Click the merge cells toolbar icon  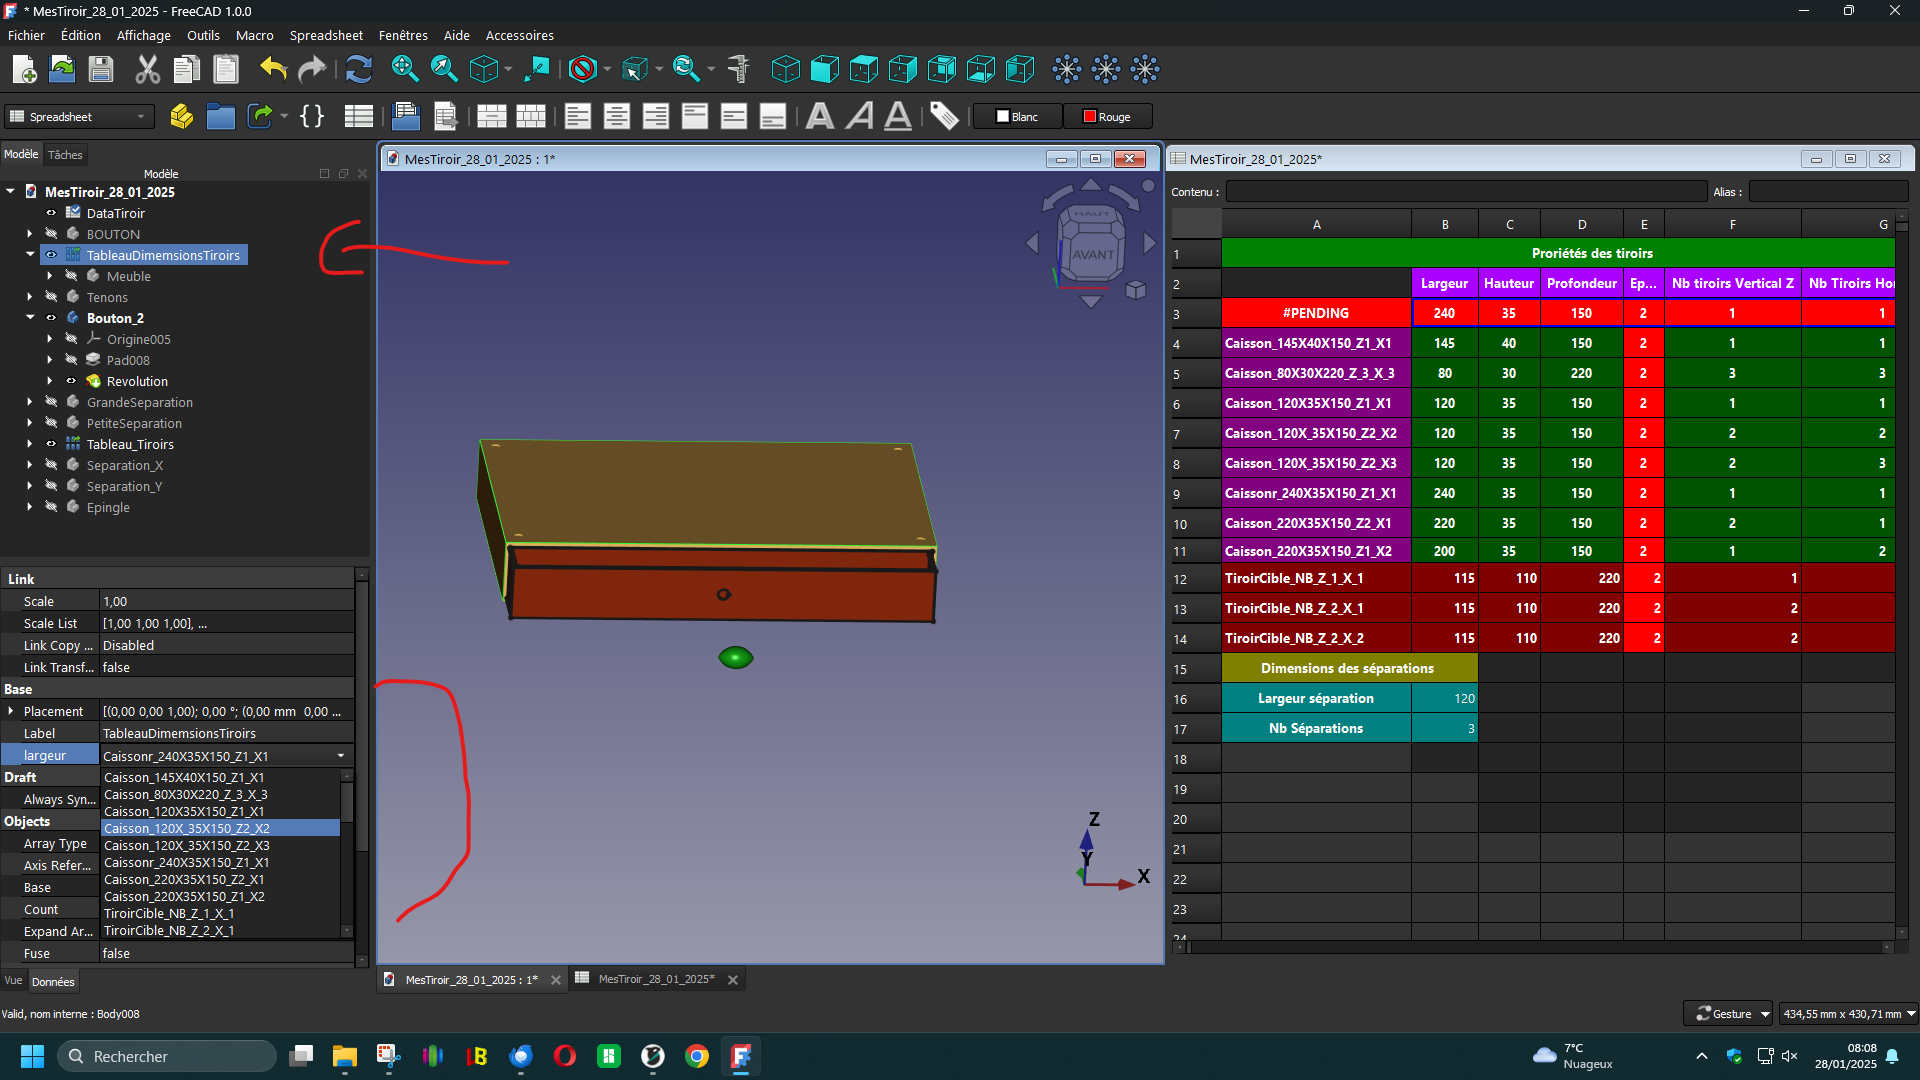pyautogui.click(x=491, y=117)
